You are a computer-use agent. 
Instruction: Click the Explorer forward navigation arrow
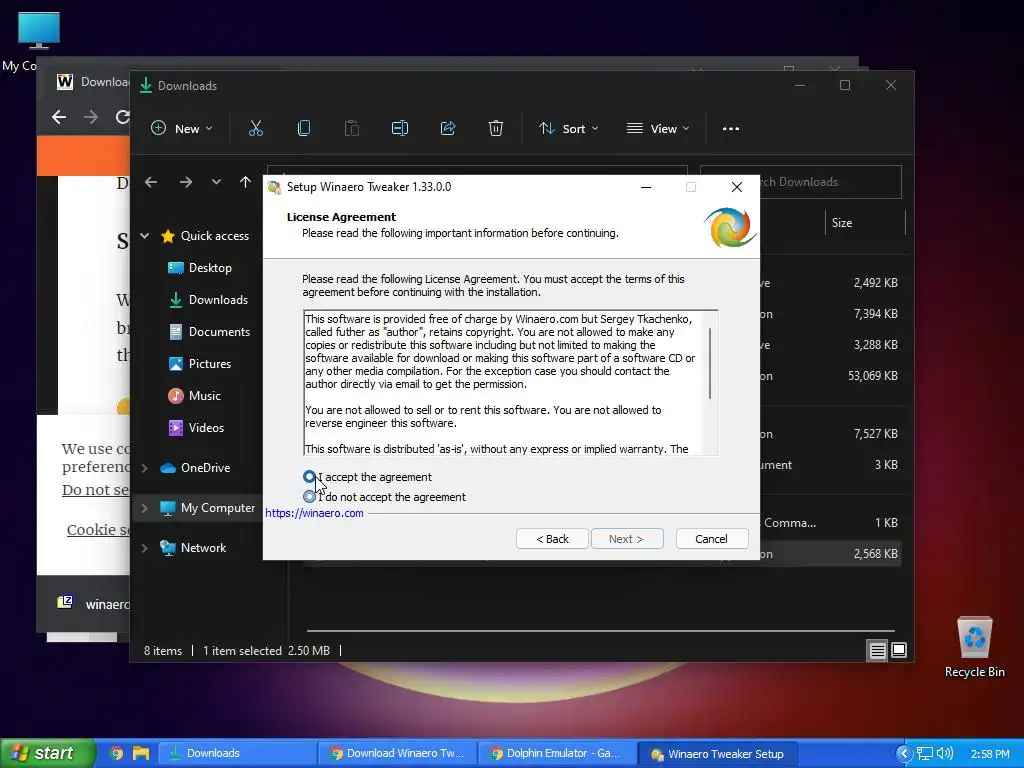[x=186, y=182]
